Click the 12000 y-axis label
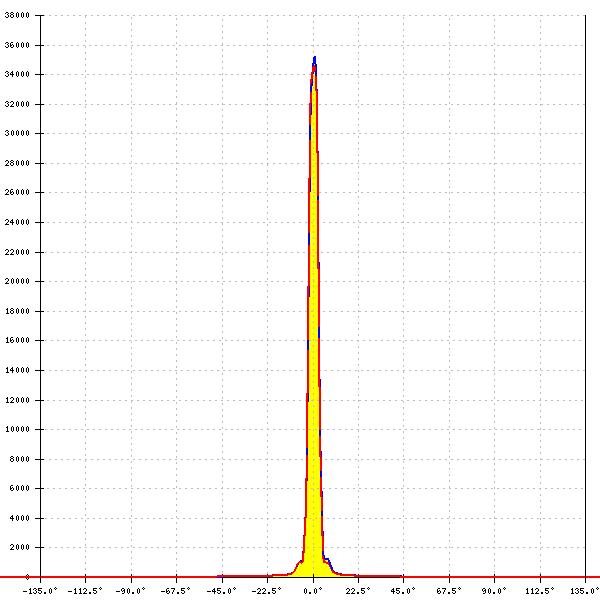600x600 pixels. (x=17, y=400)
